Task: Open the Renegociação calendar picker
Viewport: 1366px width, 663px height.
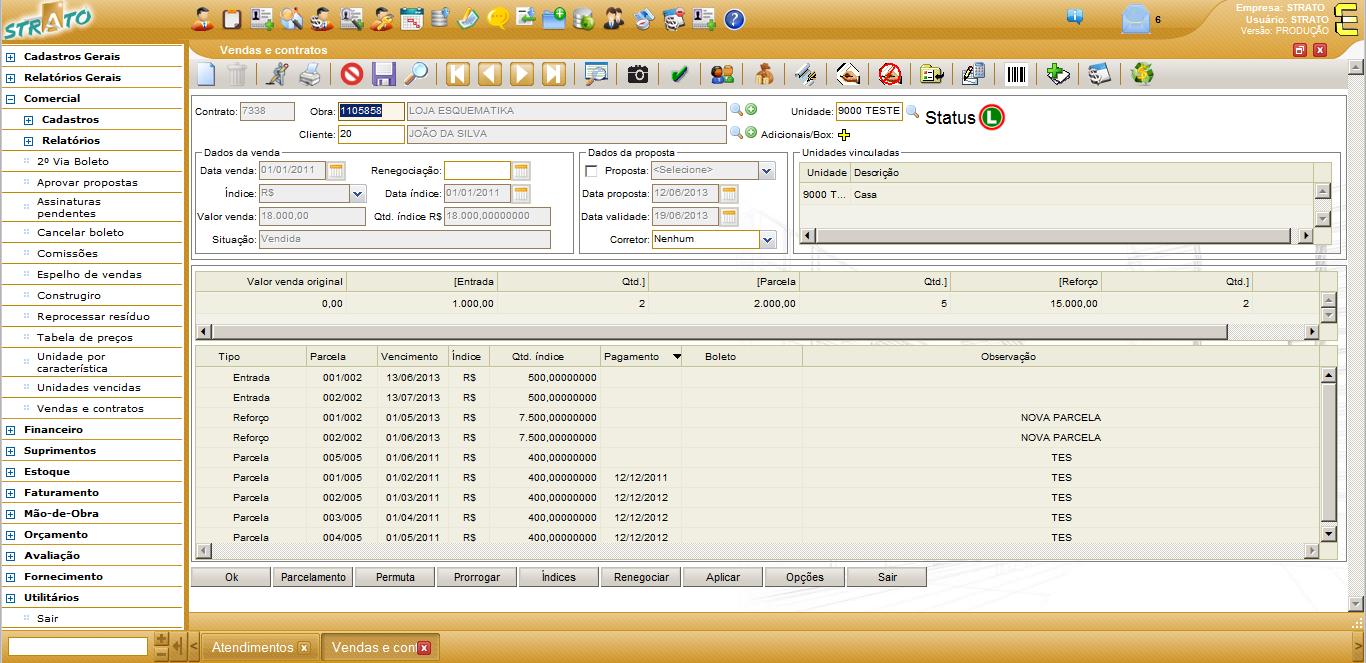Action: pos(521,171)
